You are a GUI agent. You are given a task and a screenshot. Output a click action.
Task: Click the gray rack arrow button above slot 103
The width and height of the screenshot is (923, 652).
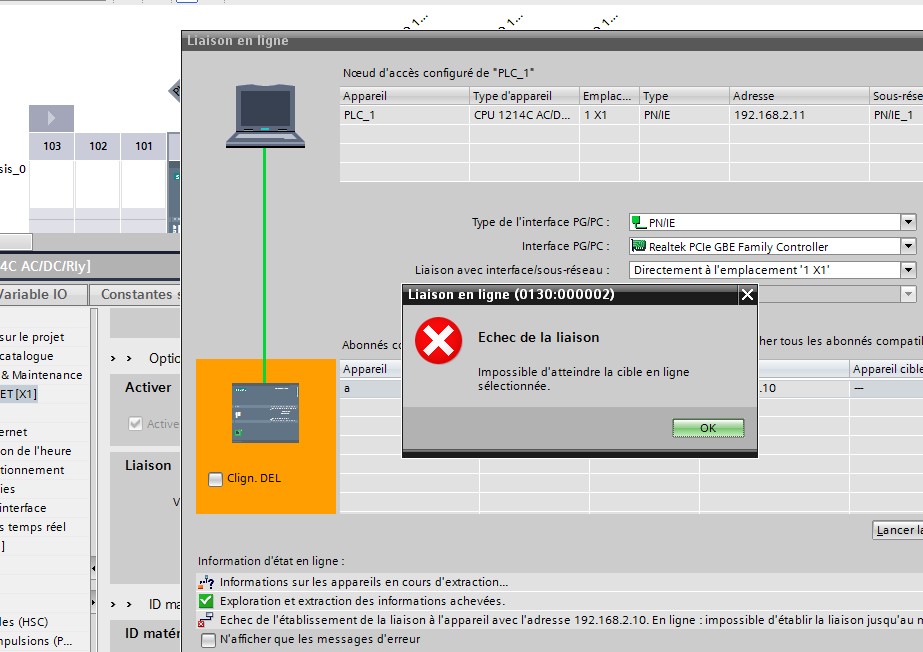tap(51, 118)
